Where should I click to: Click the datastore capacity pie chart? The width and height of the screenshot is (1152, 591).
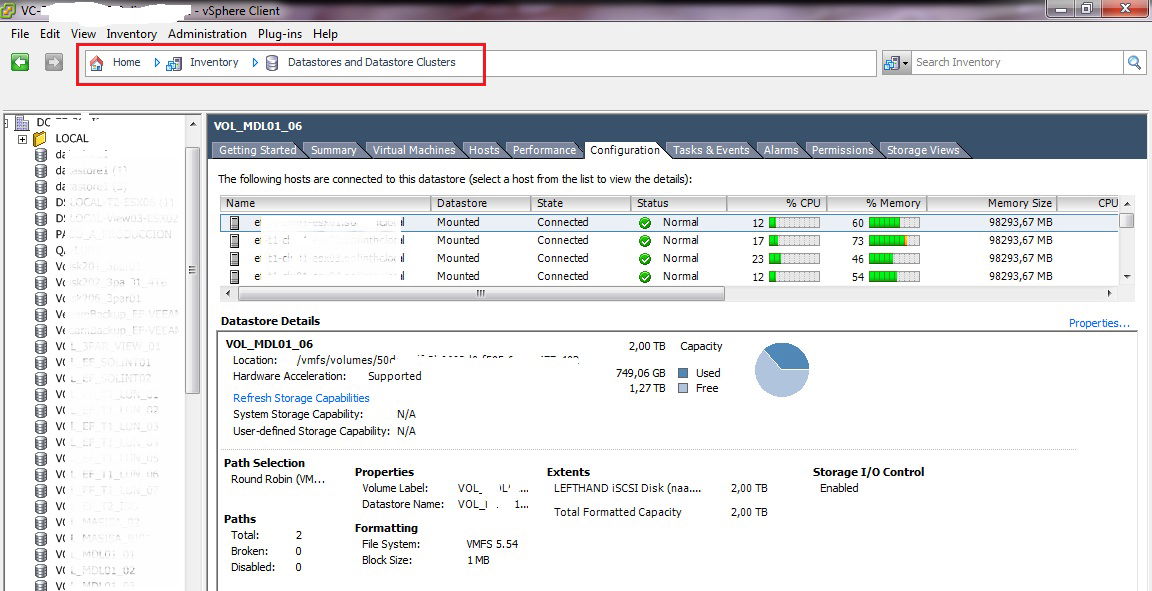(x=782, y=370)
